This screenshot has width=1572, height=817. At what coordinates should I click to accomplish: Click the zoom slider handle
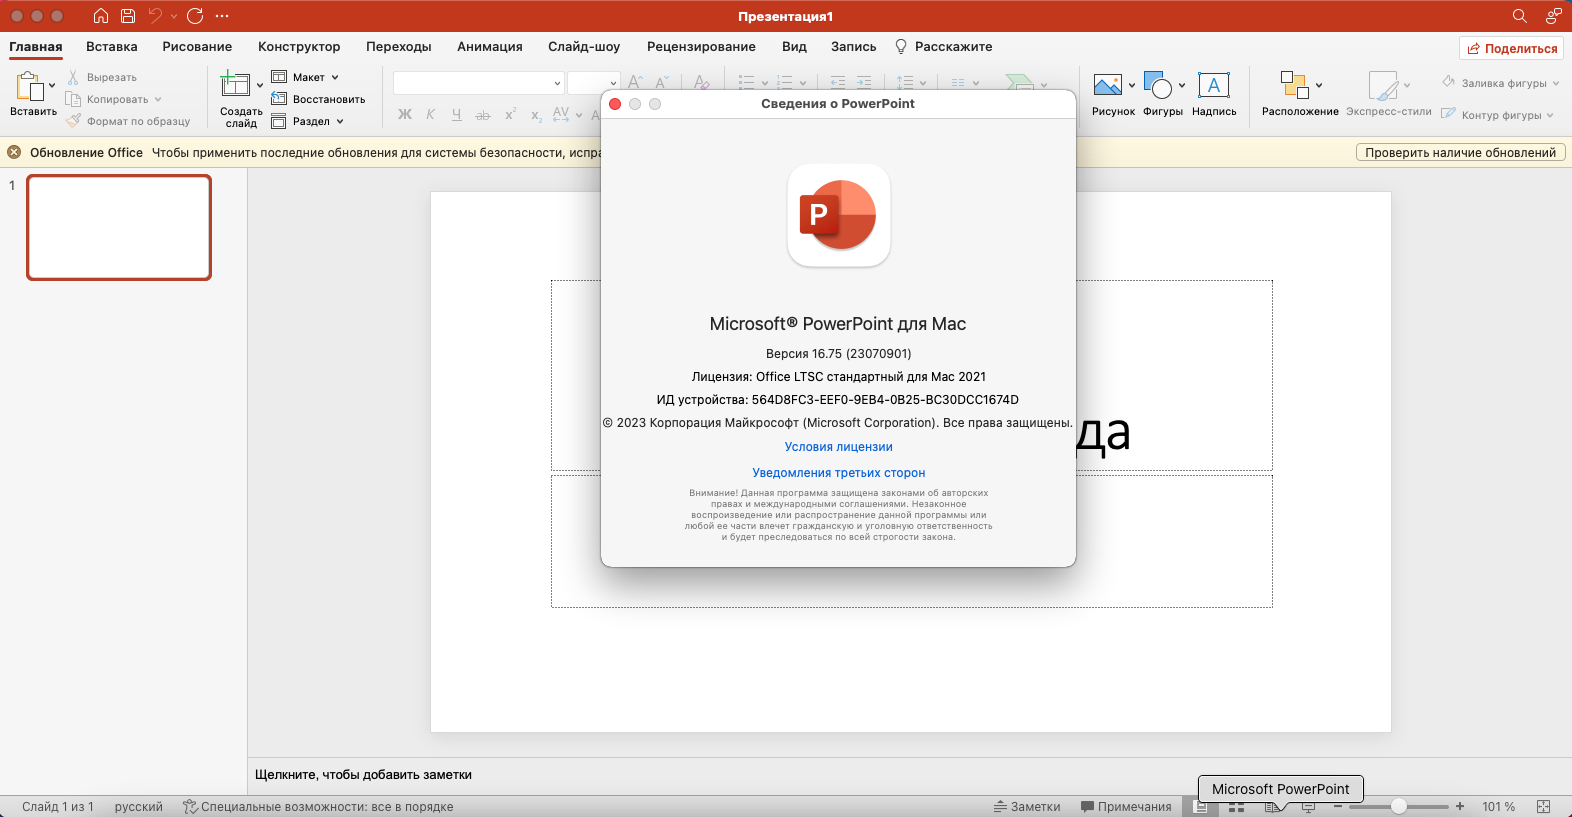(1399, 806)
